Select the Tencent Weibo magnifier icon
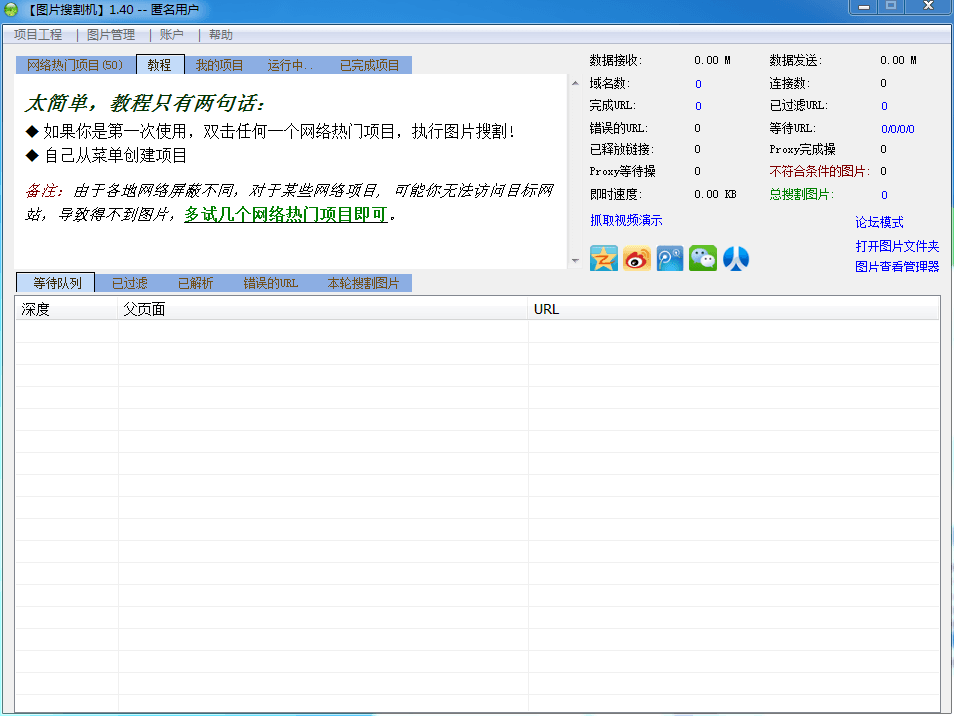 [x=669, y=258]
